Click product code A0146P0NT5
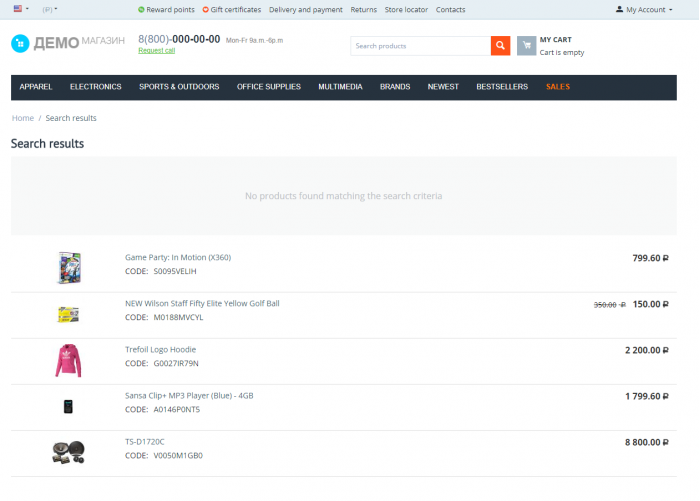Viewport: 700px width, 501px height. (177, 409)
